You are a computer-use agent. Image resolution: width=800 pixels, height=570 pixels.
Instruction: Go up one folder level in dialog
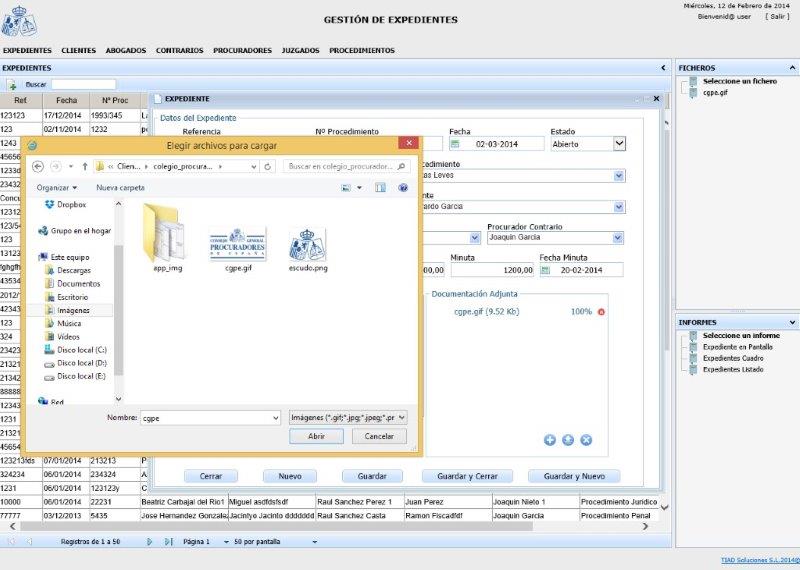[86, 166]
